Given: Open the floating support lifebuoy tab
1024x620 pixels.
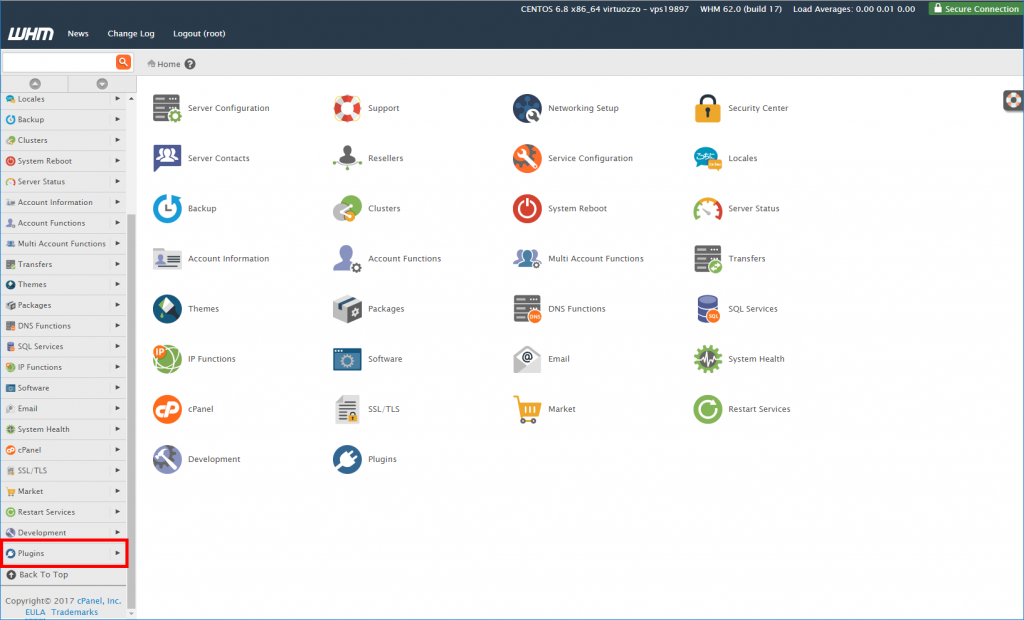Looking at the screenshot, I should pos(1013,100).
